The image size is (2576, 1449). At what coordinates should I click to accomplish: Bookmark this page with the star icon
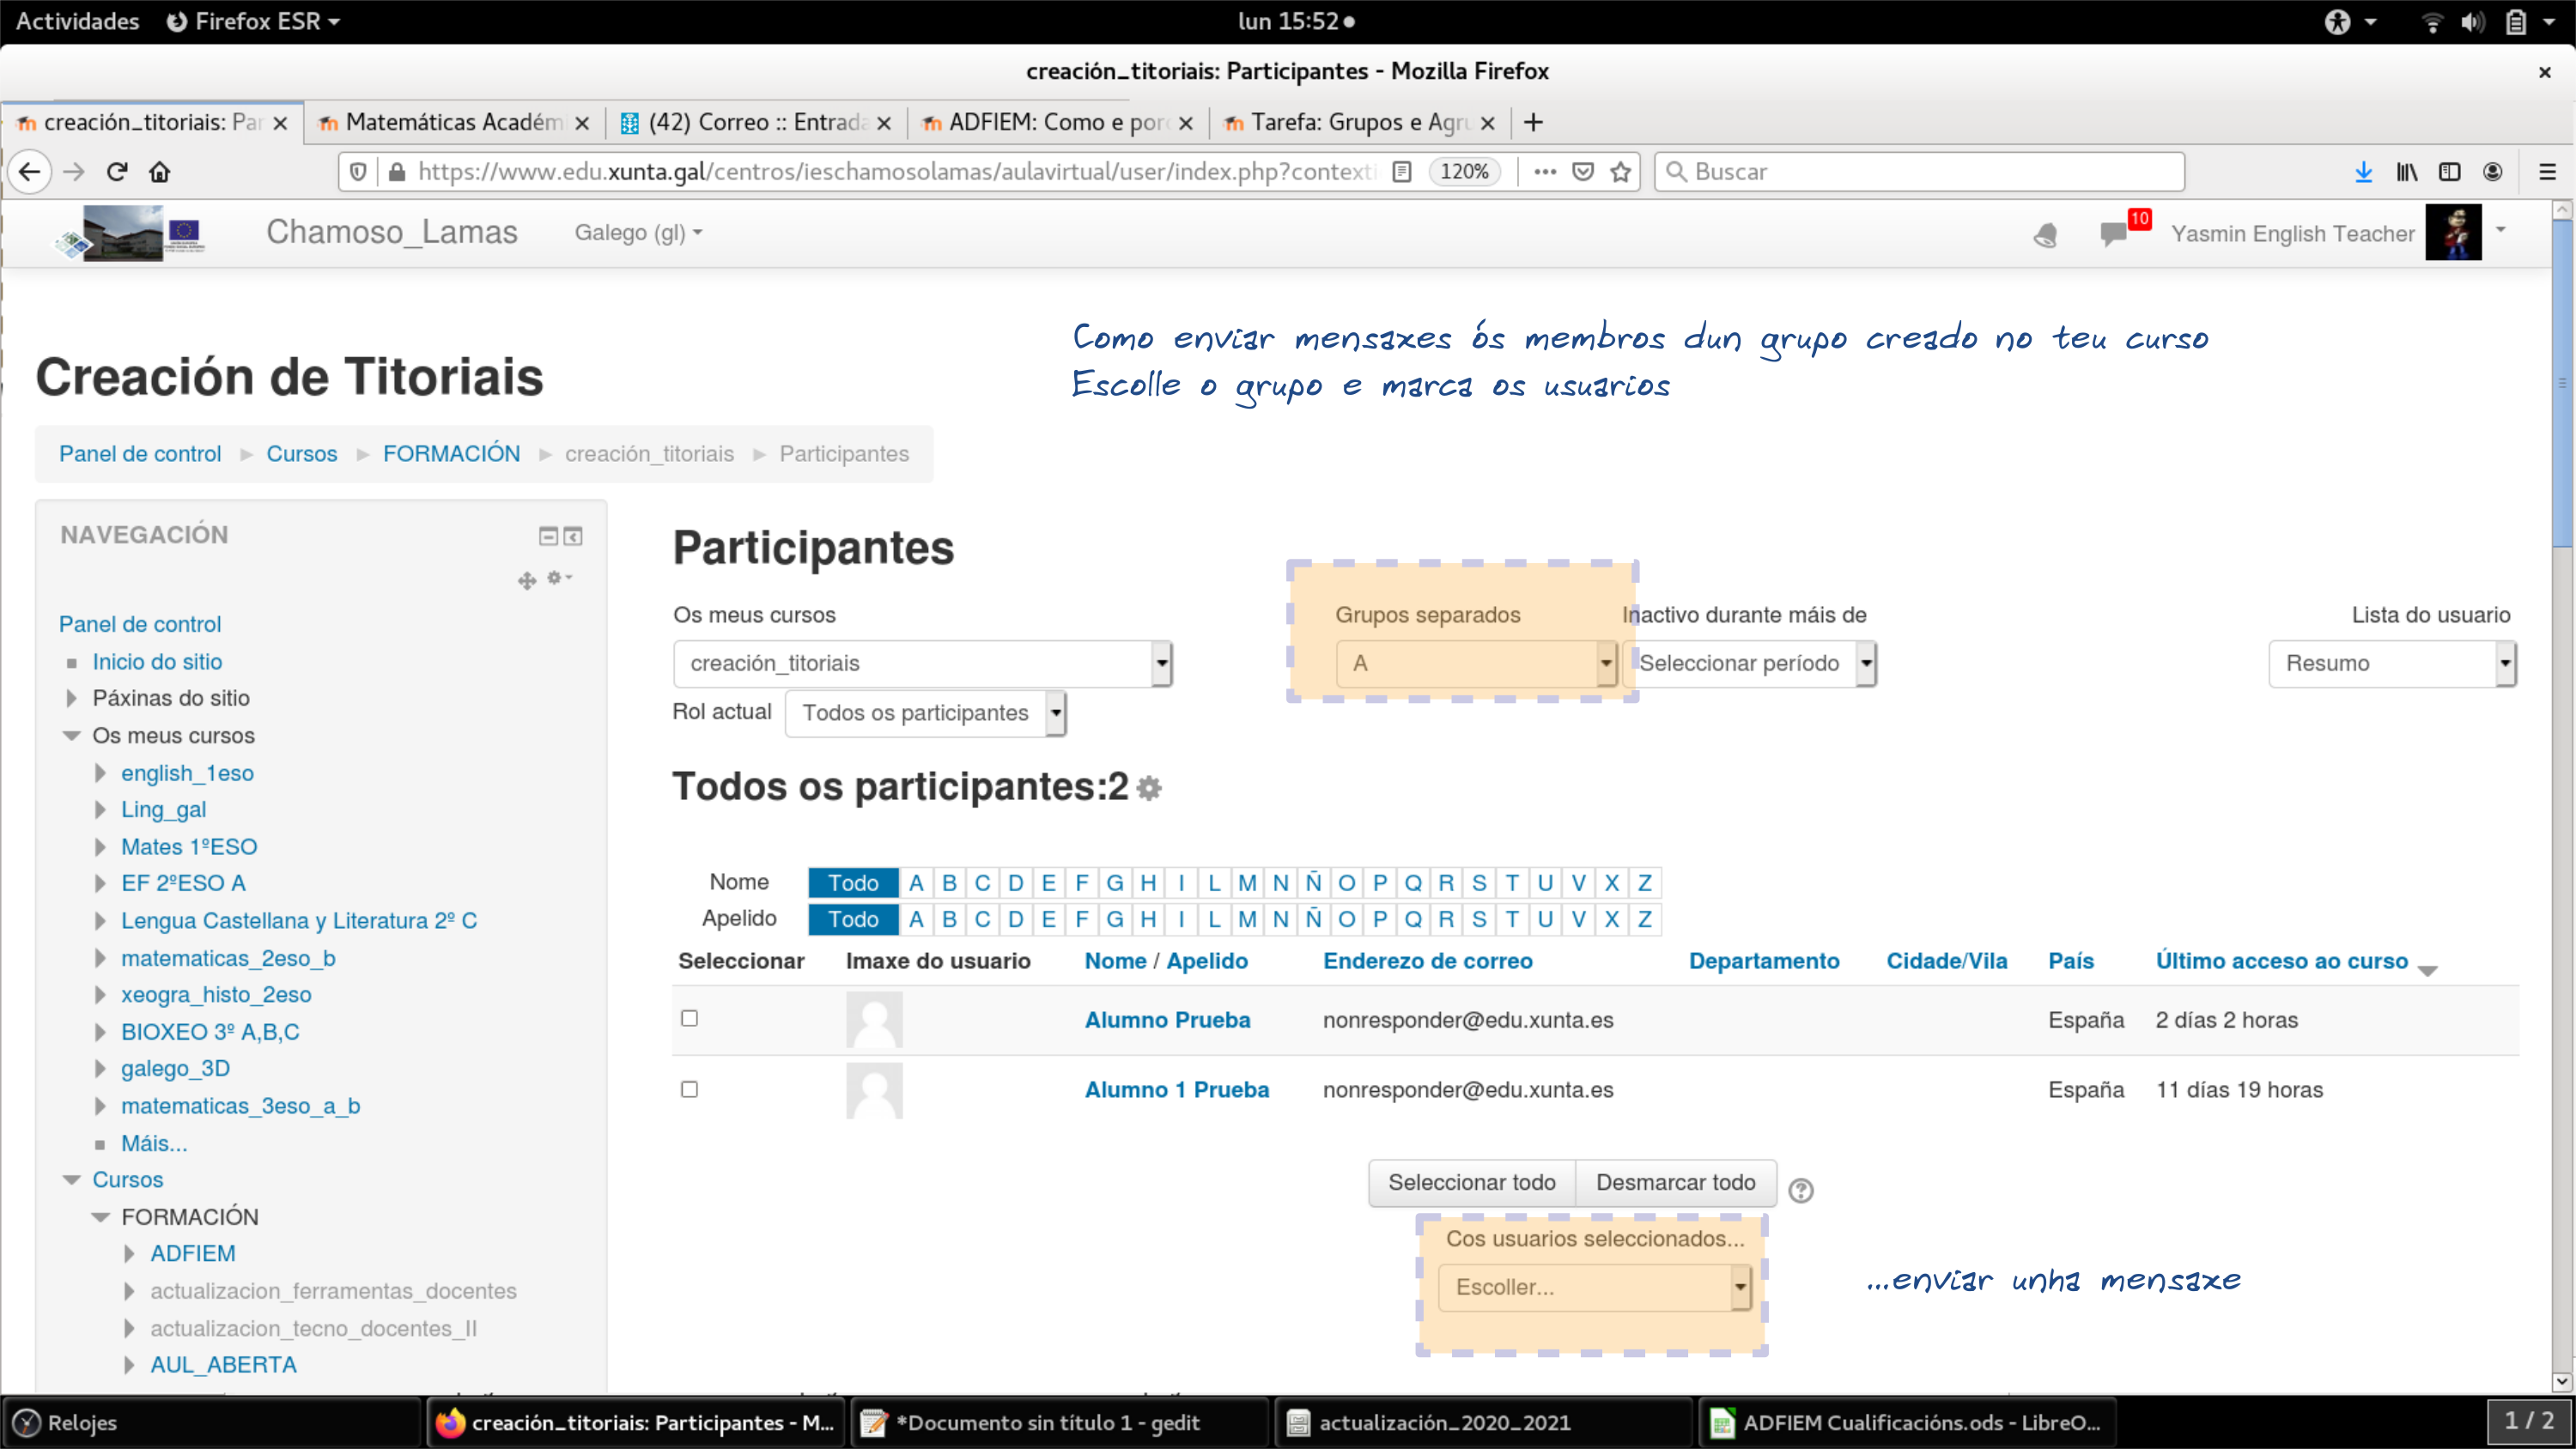(x=1621, y=172)
